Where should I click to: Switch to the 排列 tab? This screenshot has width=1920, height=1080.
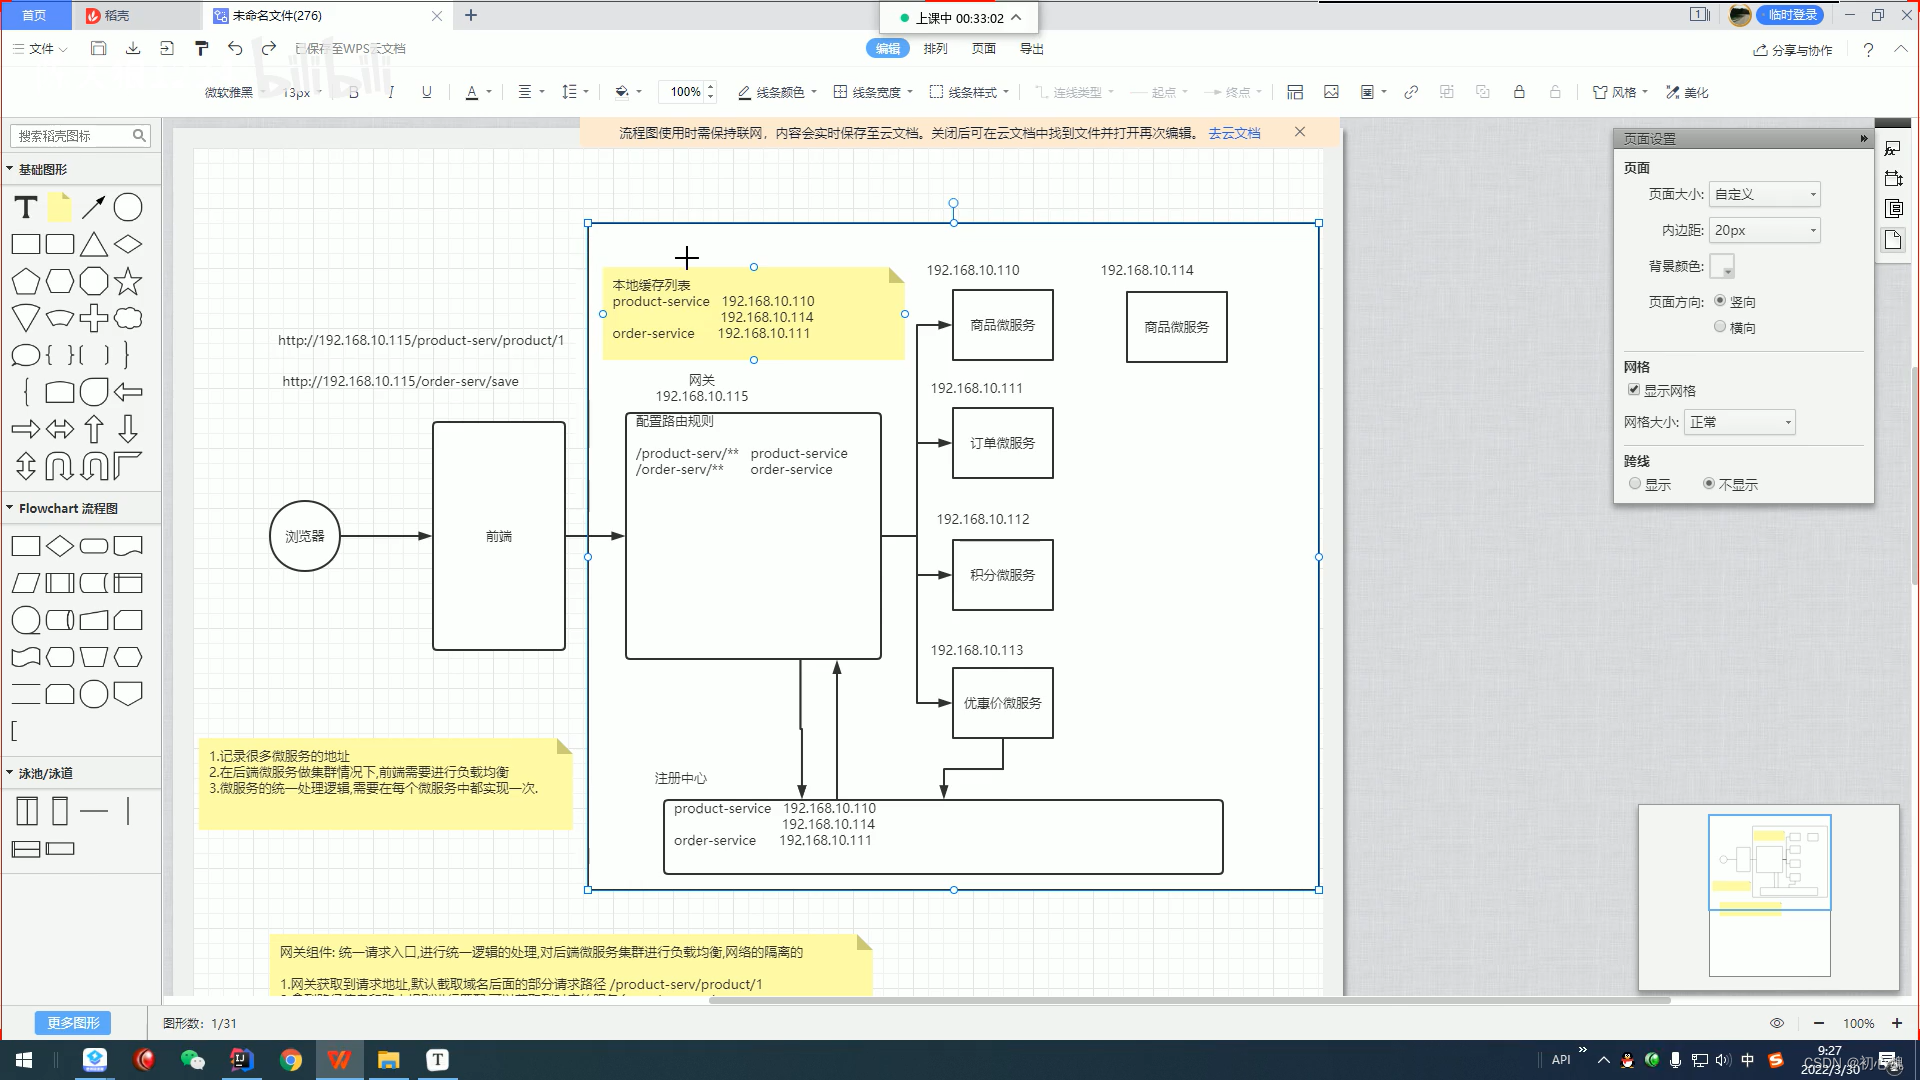(x=935, y=48)
